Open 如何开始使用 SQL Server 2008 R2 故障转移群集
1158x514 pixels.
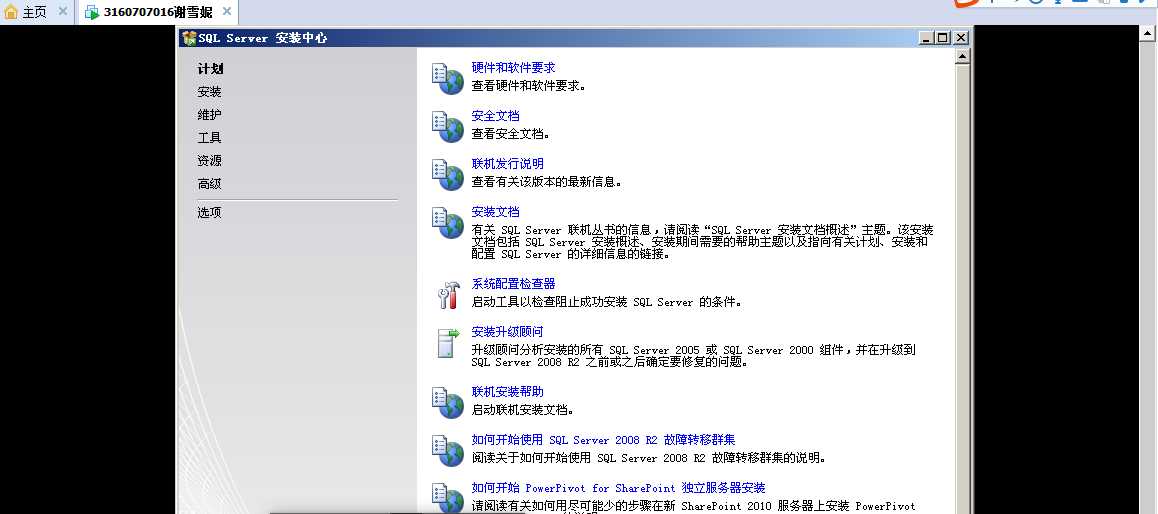pos(603,439)
